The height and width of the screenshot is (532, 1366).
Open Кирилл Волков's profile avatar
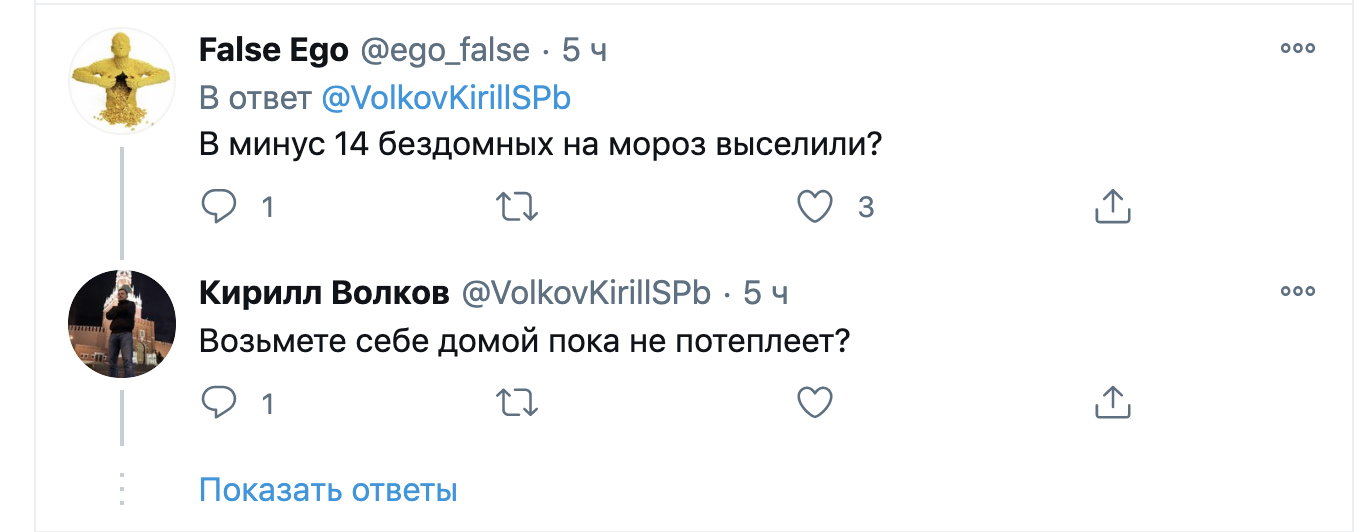pos(122,324)
